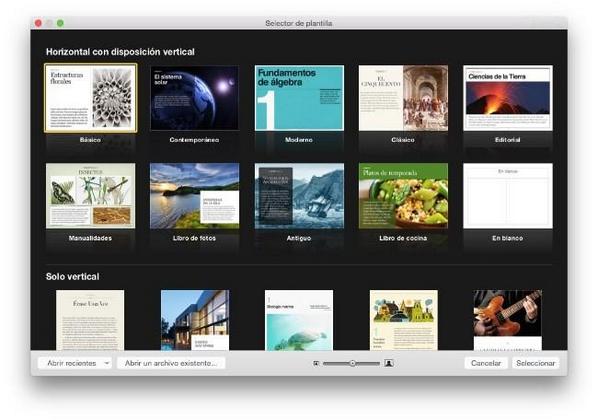Select the Básico template thumbnail

click(x=90, y=98)
